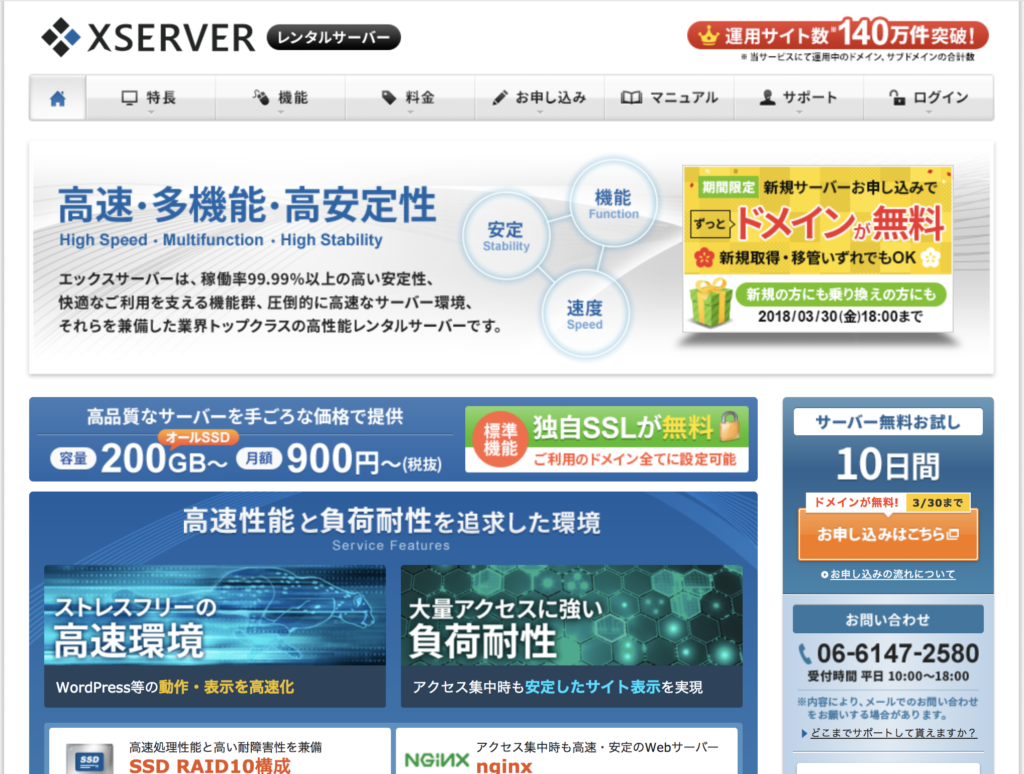Click the NGINX logo
1024x774 pixels.
tap(437, 760)
